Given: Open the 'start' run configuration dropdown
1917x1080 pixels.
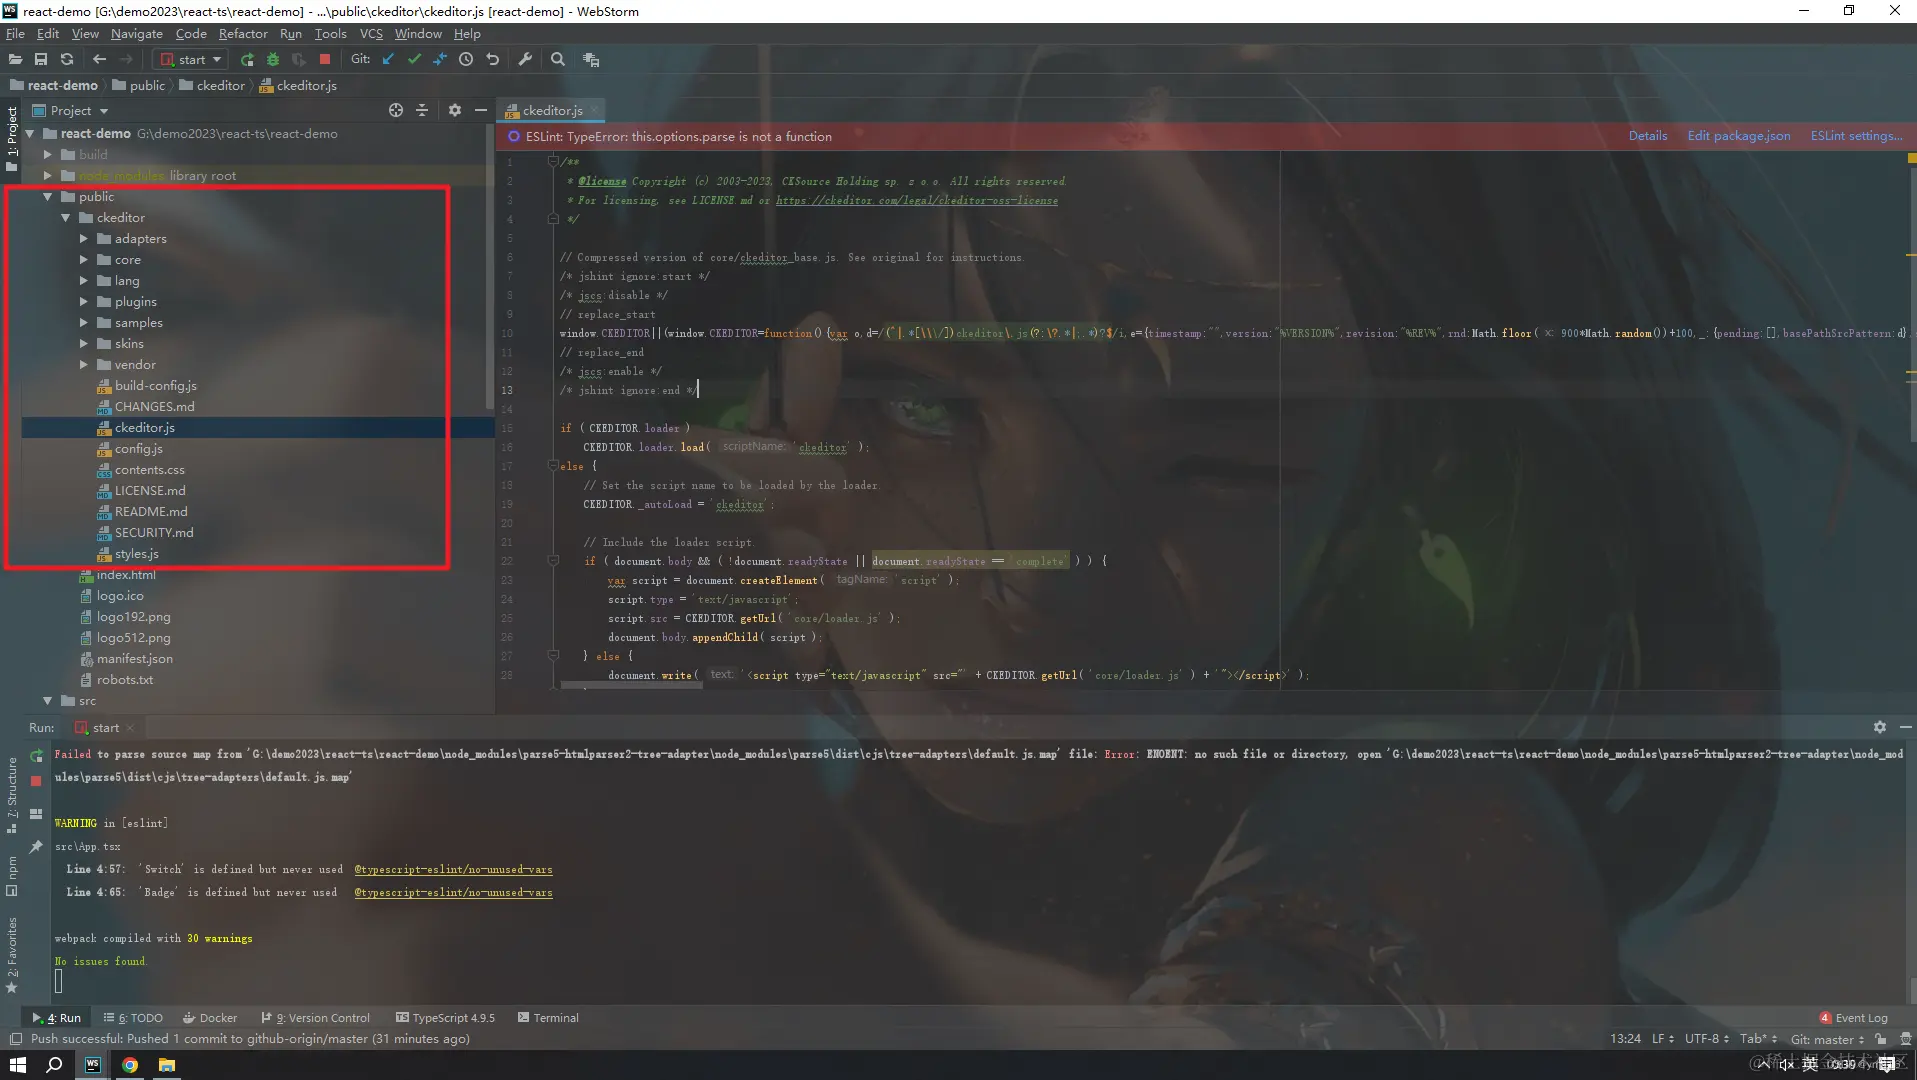Looking at the screenshot, I should click(x=192, y=60).
